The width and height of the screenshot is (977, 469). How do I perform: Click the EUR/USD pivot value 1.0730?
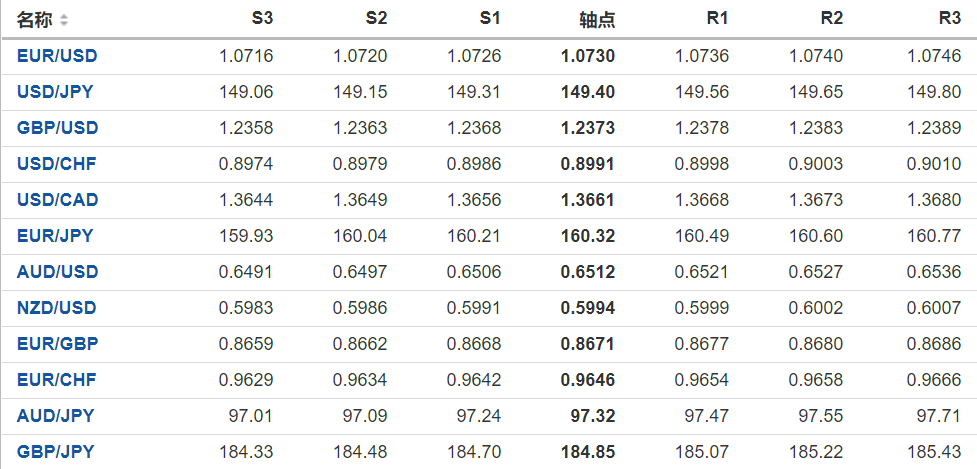589,56
